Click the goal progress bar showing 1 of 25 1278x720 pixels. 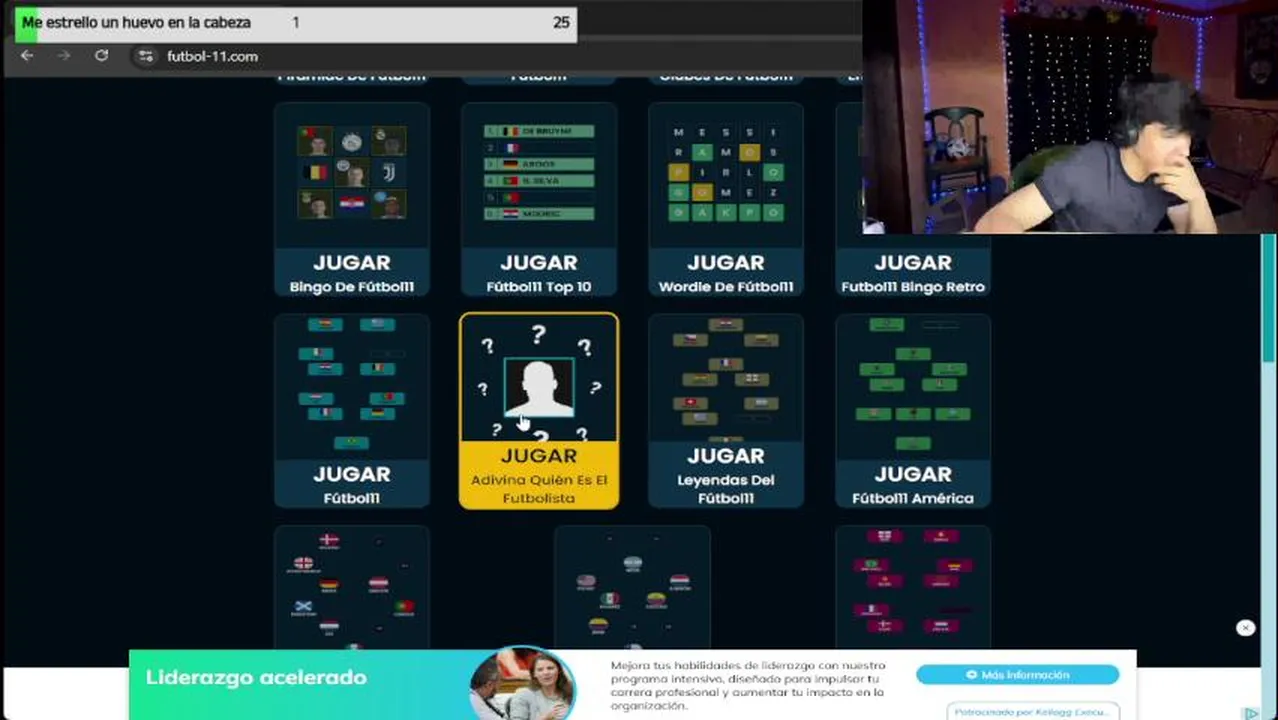point(296,23)
